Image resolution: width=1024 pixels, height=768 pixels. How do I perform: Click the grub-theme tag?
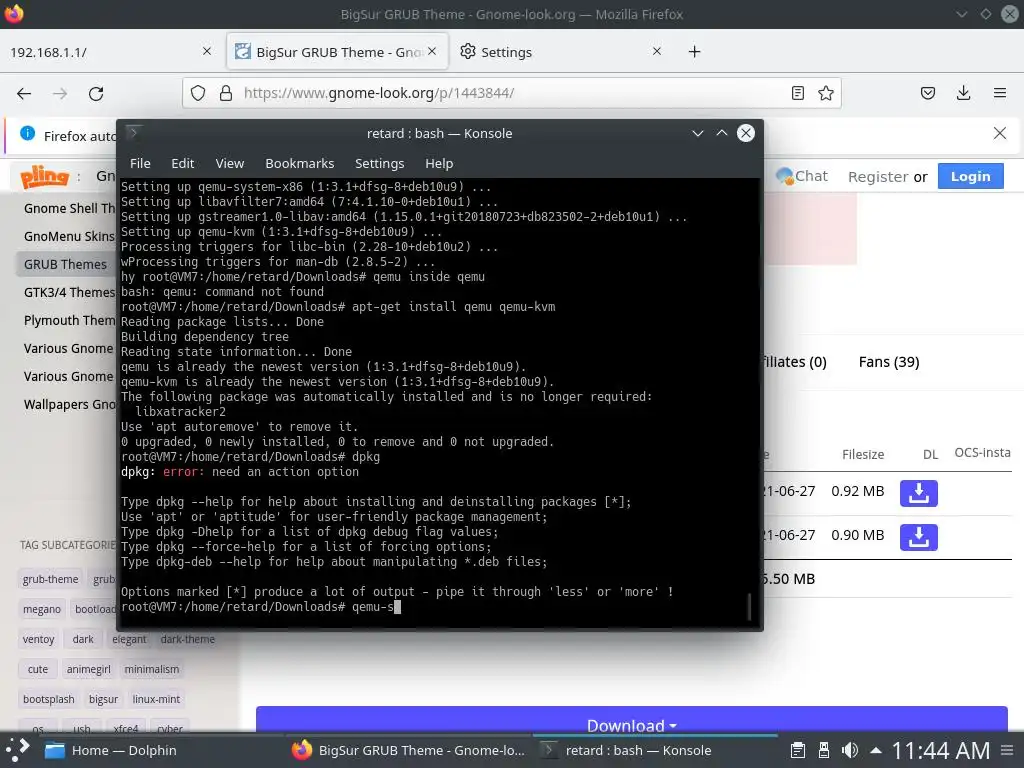(50, 579)
